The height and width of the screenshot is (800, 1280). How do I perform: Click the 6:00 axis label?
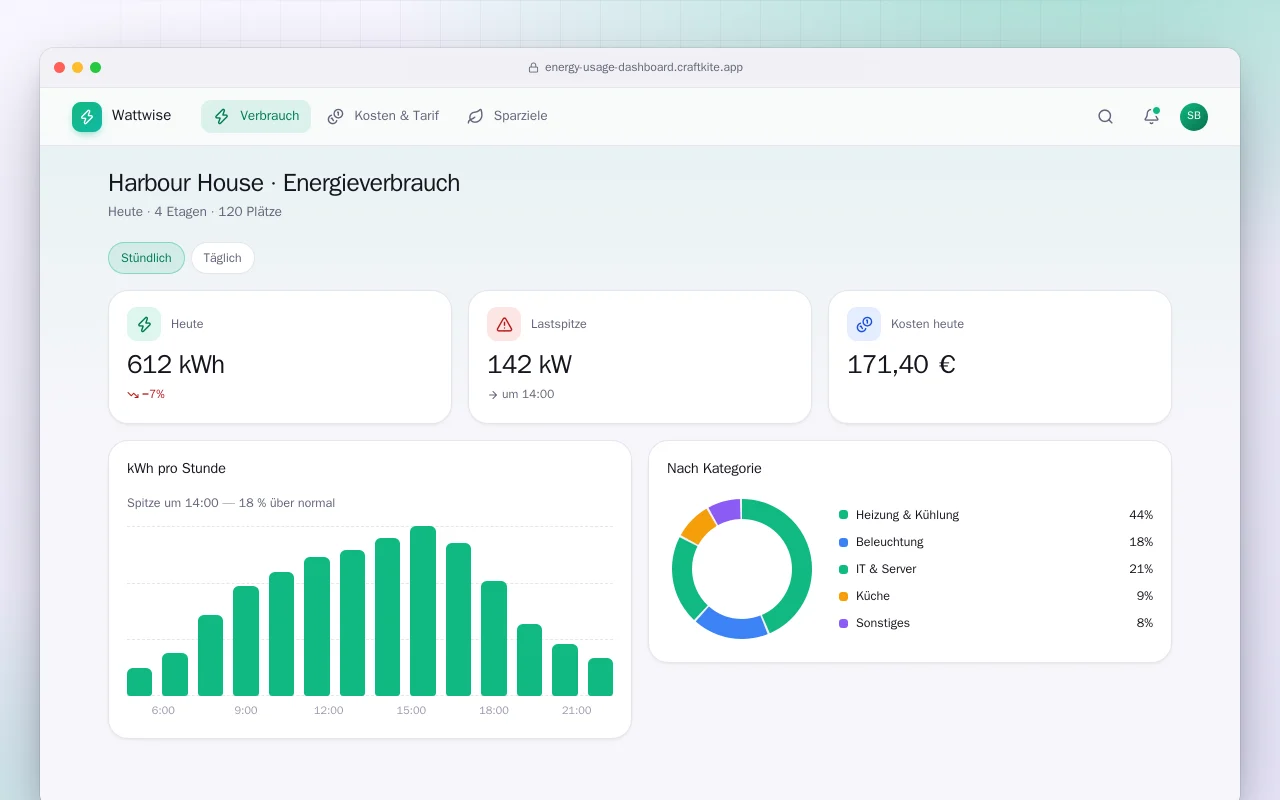[x=163, y=710]
